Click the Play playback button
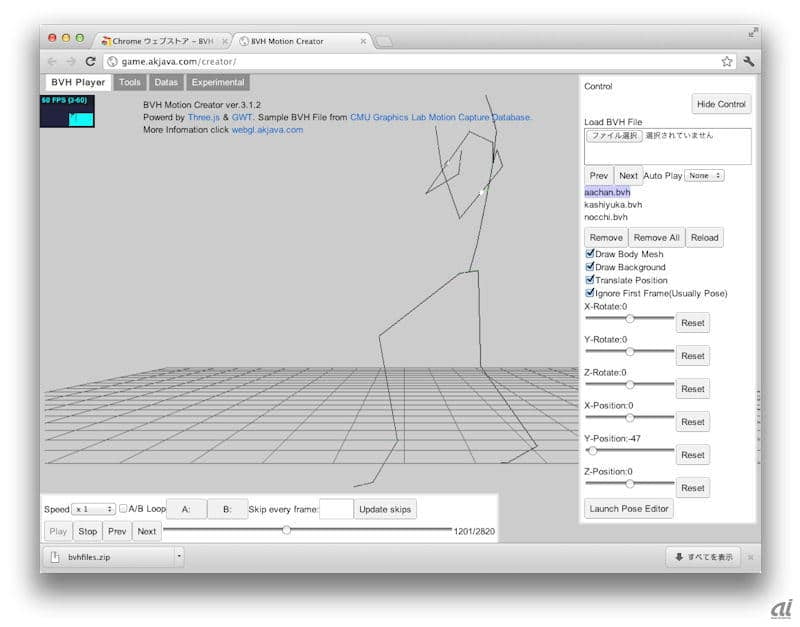The width and height of the screenshot is (800, 627). [58, 532]
